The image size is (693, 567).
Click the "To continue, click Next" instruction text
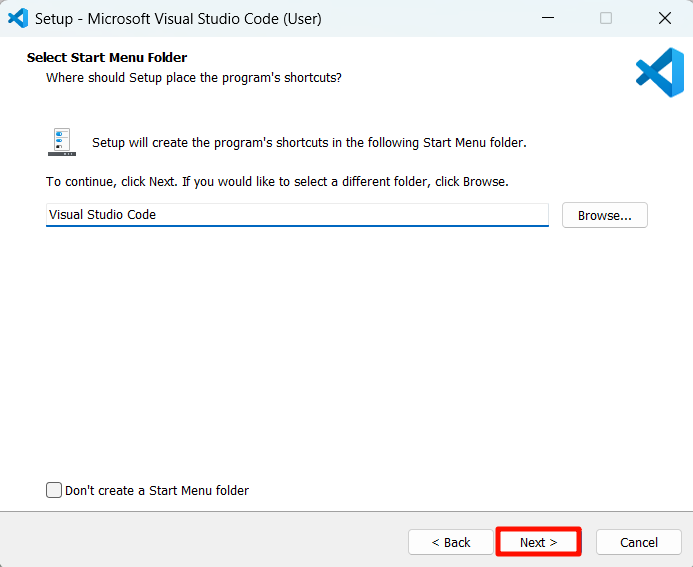click(277, 182)
